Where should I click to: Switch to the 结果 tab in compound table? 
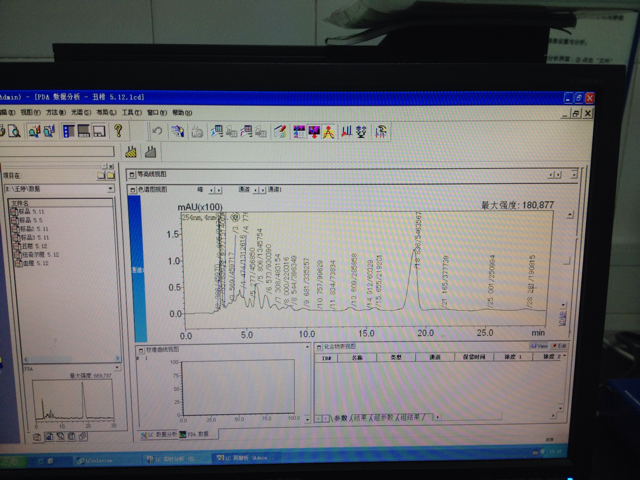pos(360,418)
